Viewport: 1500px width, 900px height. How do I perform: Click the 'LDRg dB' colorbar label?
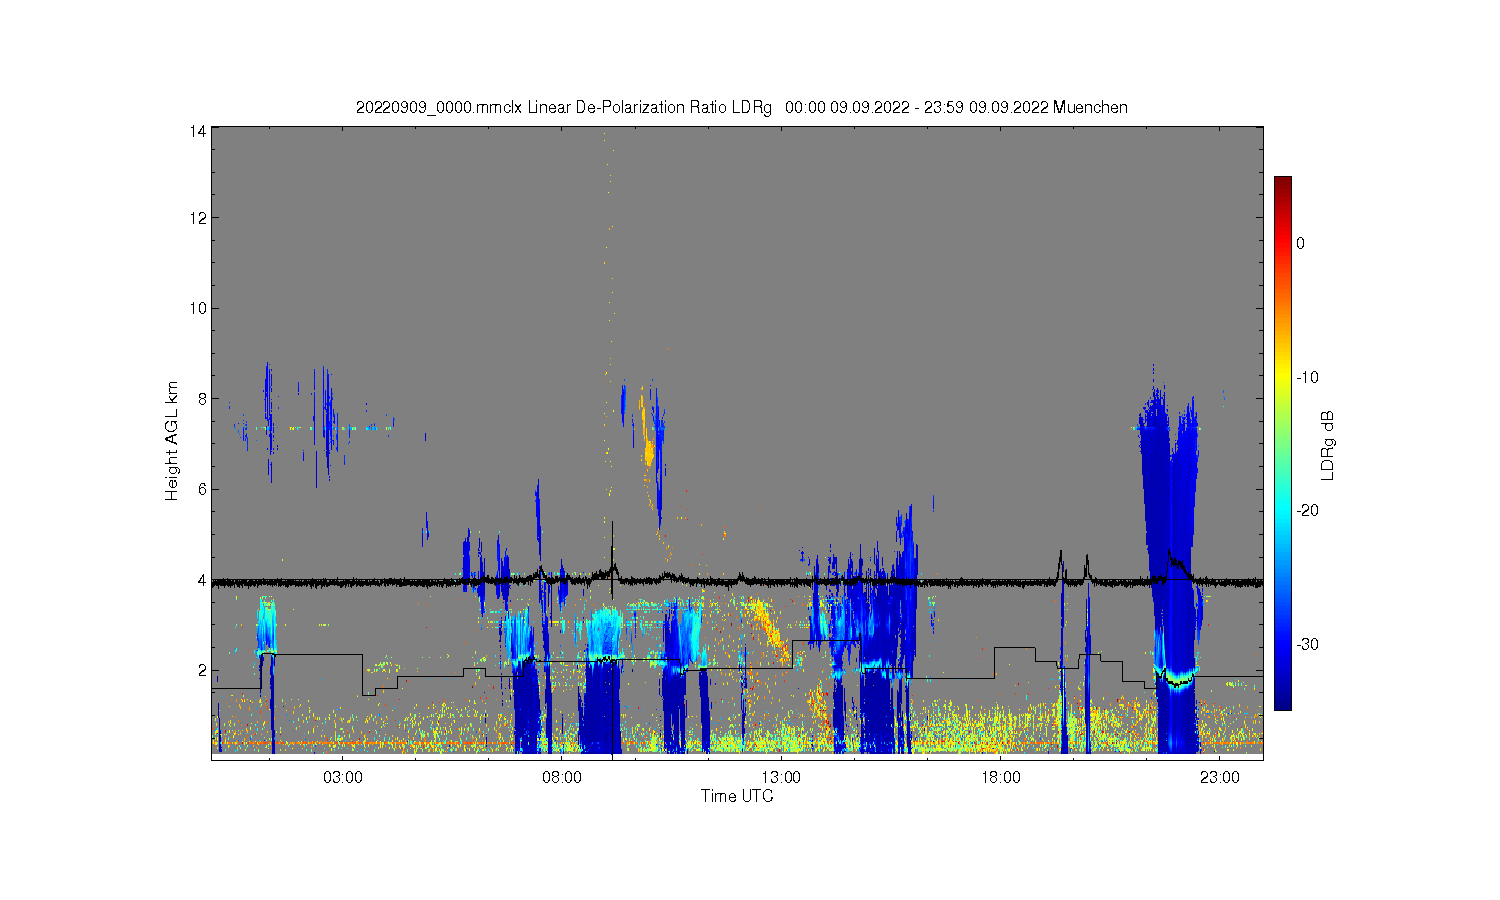coord(1328,445)
